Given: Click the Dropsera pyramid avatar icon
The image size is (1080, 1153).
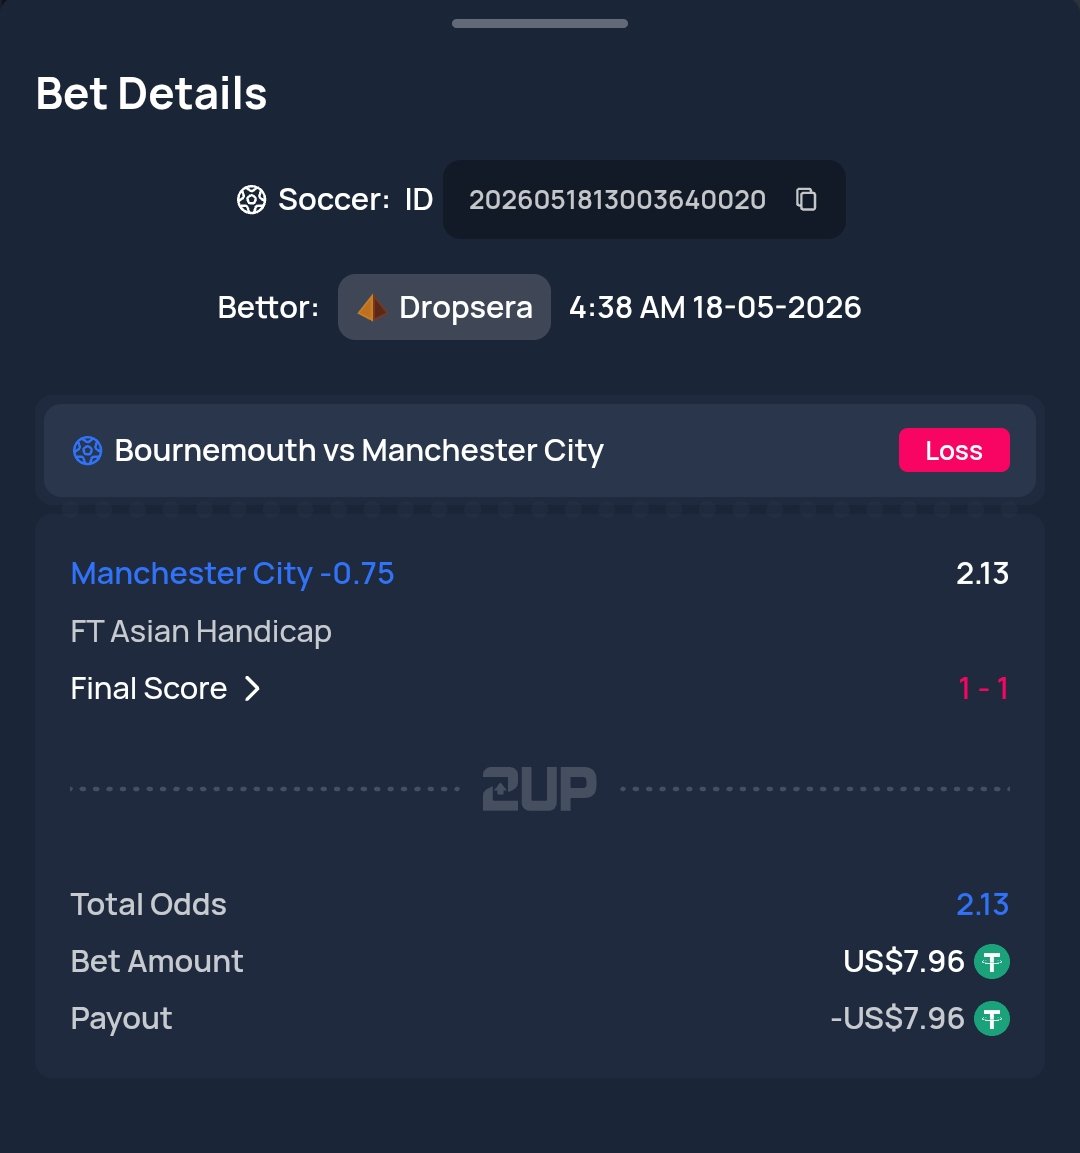Looking at the screenshot, I should tap(372, 307).
